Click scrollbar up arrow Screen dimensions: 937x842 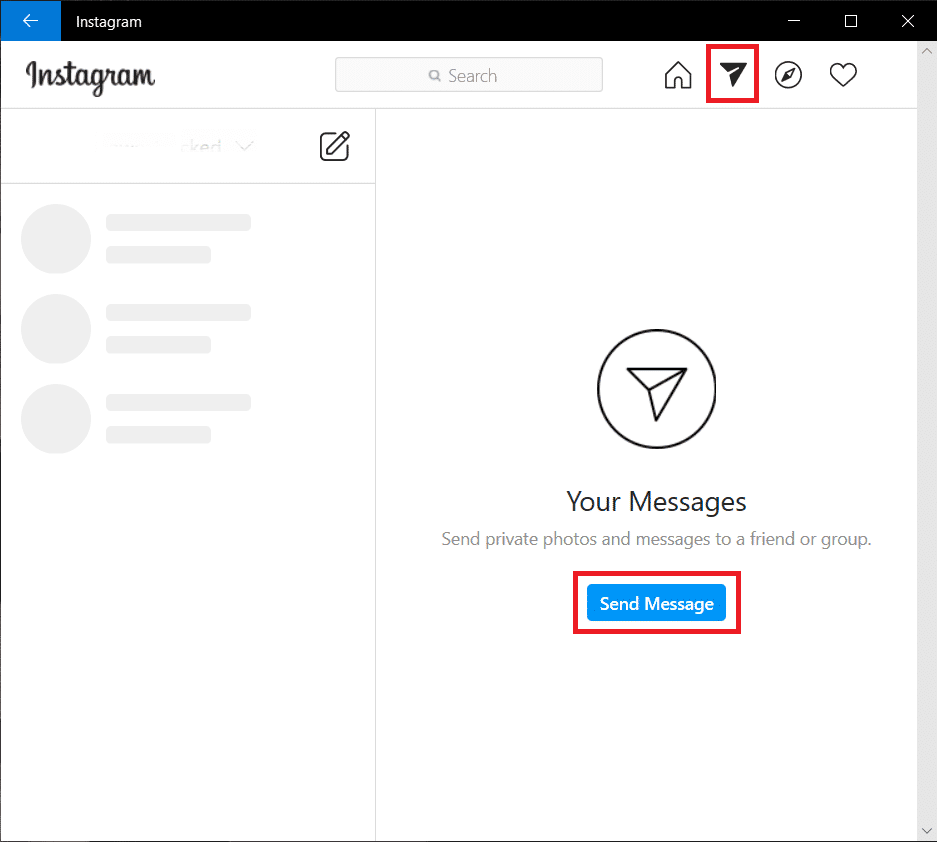927,51
